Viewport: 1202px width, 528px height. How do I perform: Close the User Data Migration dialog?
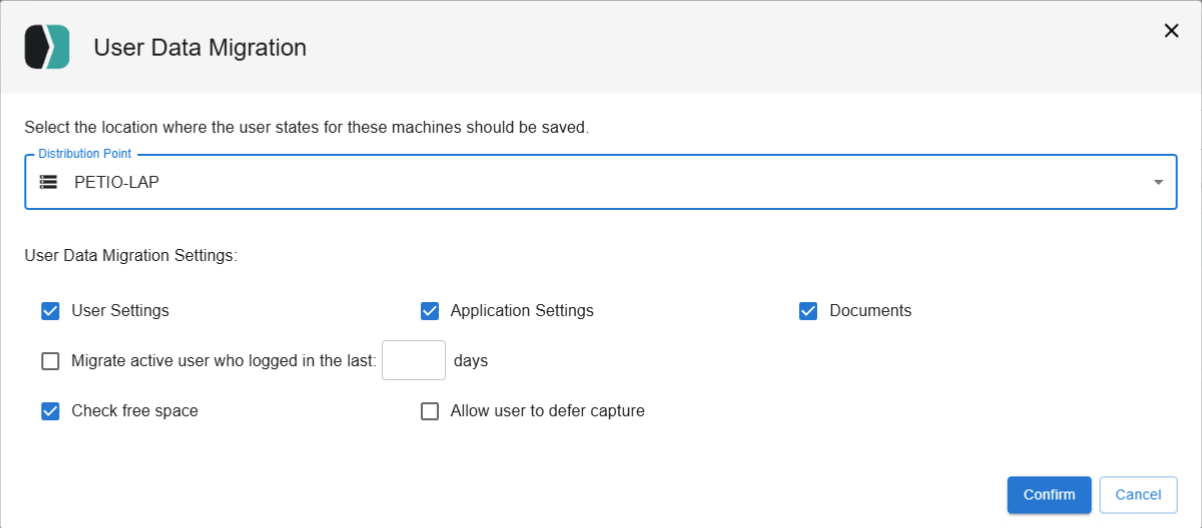coord(1171,31)
